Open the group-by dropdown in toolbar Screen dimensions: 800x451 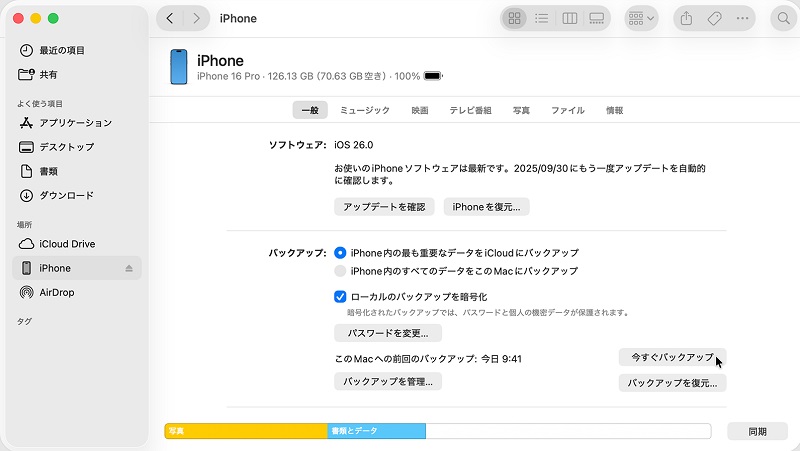[x=641, y=19]
